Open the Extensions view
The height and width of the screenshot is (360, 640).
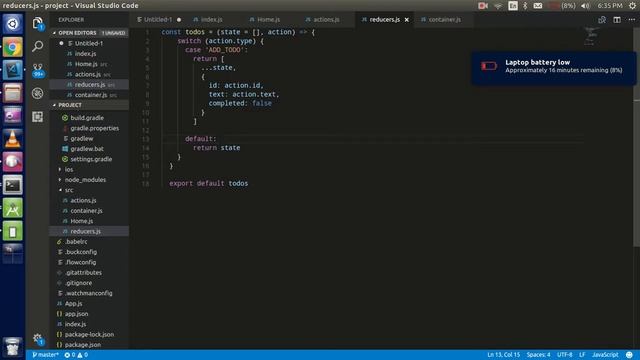38,117
